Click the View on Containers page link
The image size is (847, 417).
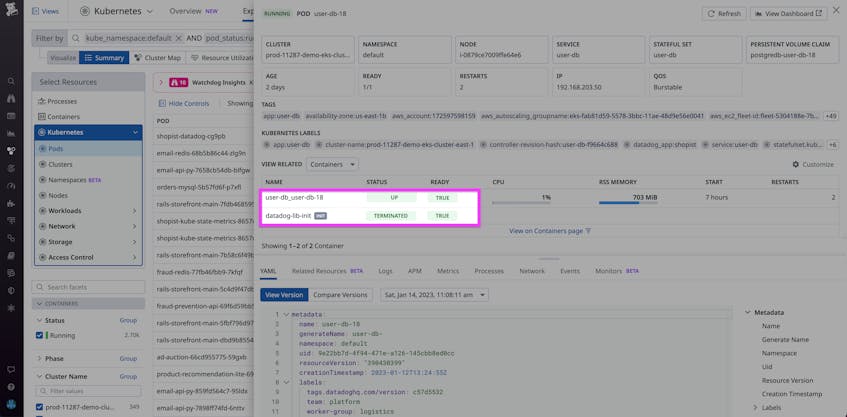coord(546,231)
